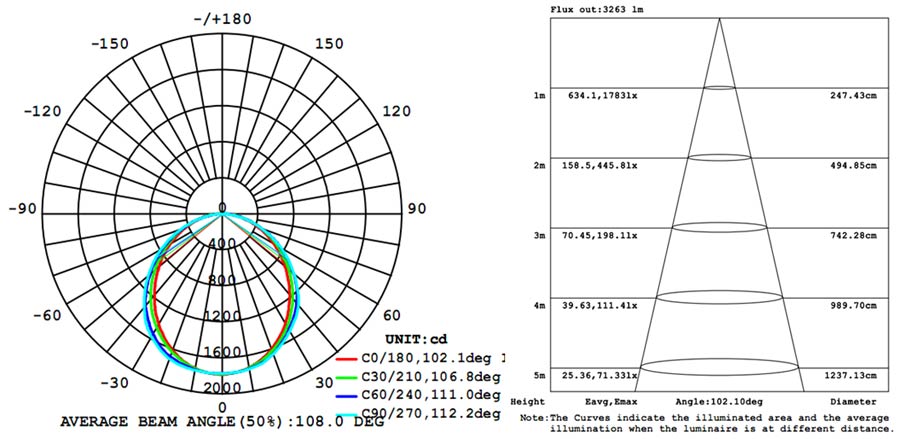Click the red C0/180 legend line
This screenshot has height=439, width=900.
[347, 358]
